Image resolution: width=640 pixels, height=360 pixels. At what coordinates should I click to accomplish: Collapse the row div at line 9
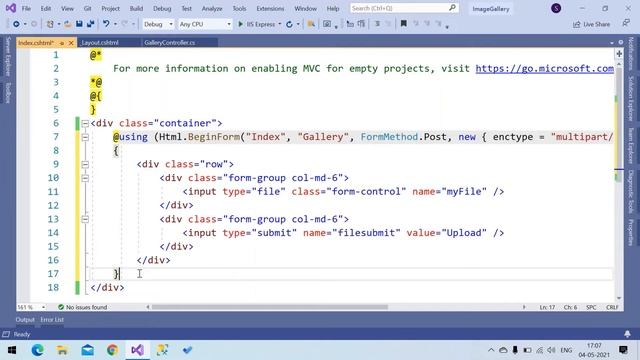point(85,164)
